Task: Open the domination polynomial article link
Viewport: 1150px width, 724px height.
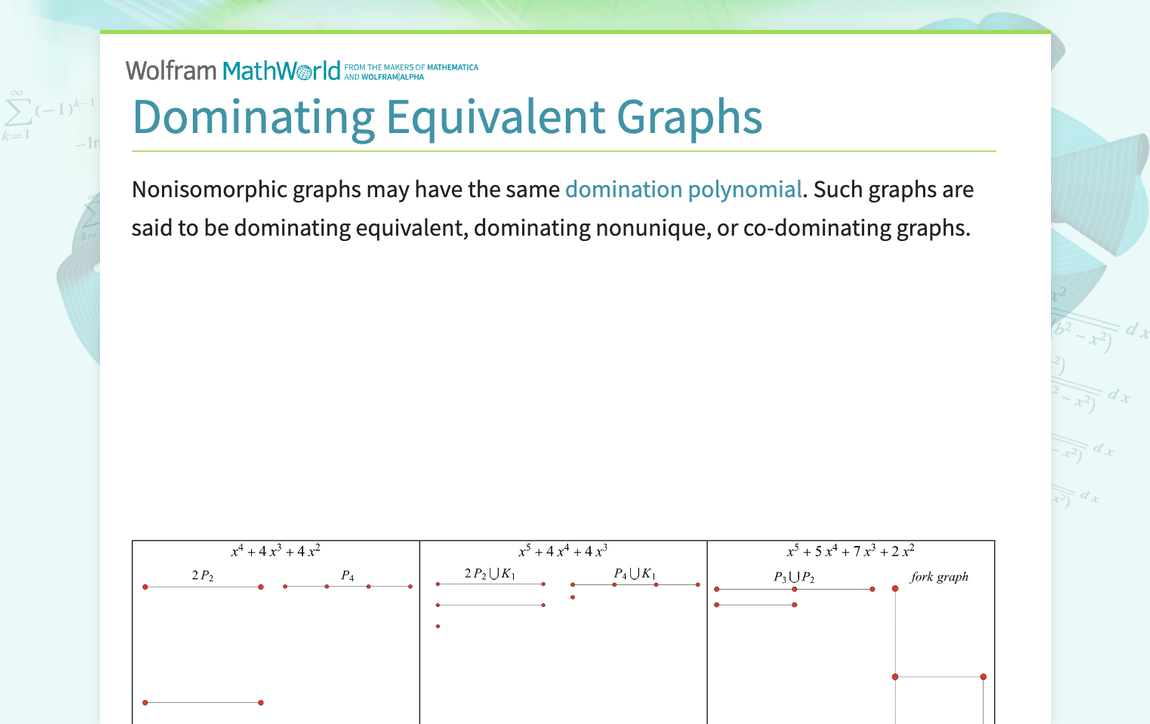Action: tap(683, 189)
